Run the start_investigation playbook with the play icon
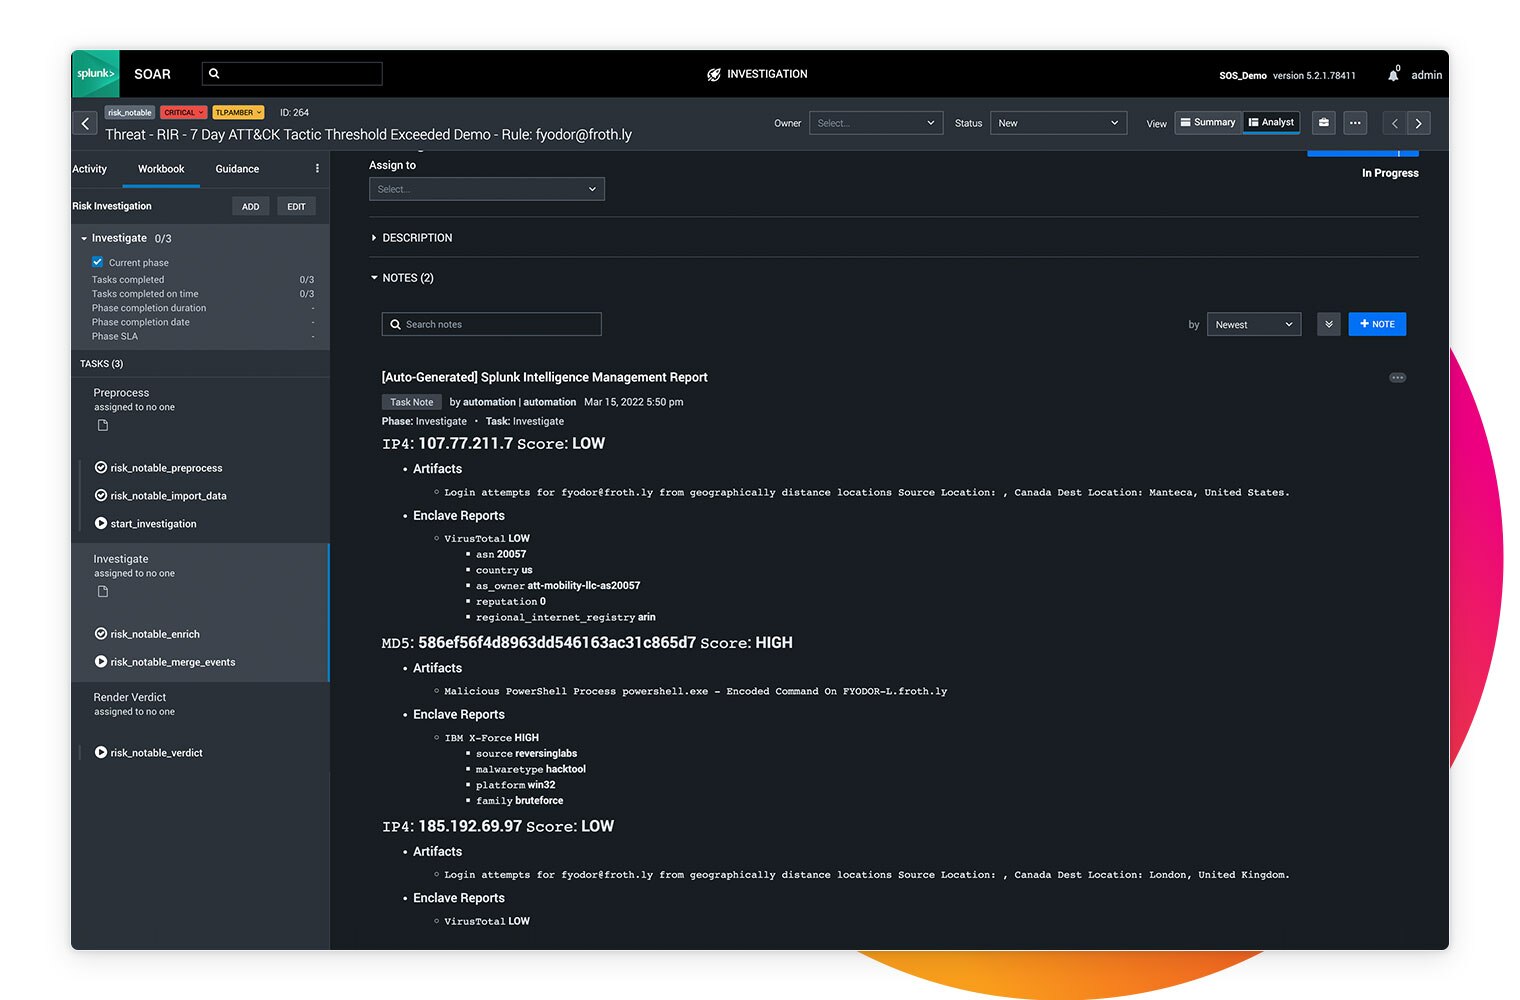This screenshot has height=1000, width=1520. [100, 523]
